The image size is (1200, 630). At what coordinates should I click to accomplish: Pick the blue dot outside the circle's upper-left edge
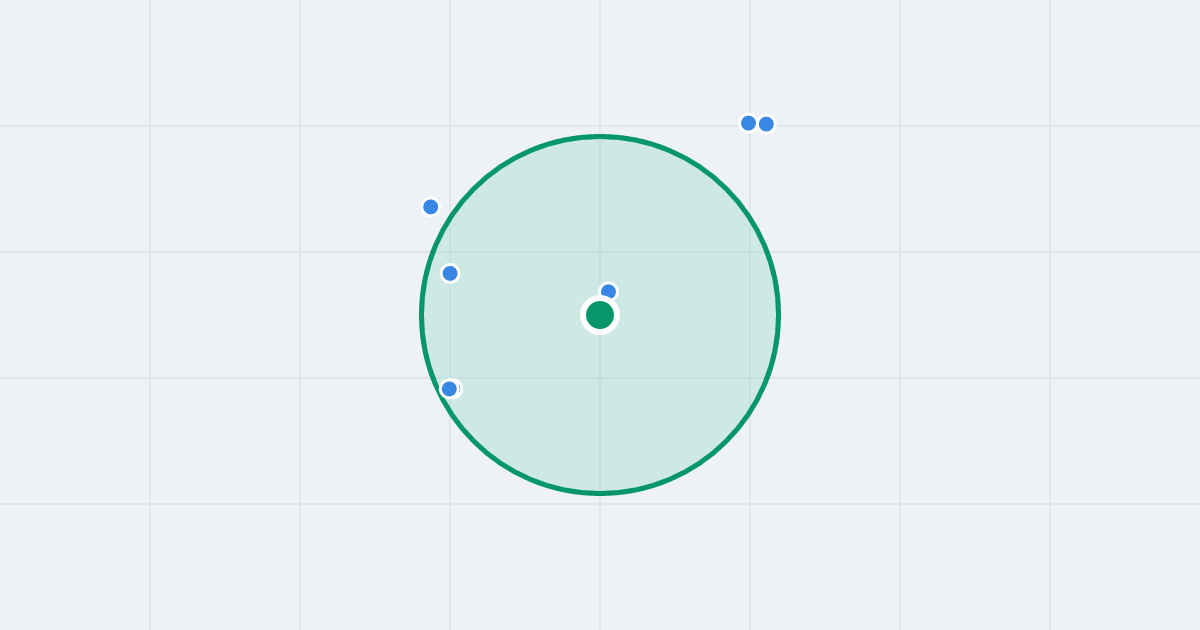431,207
